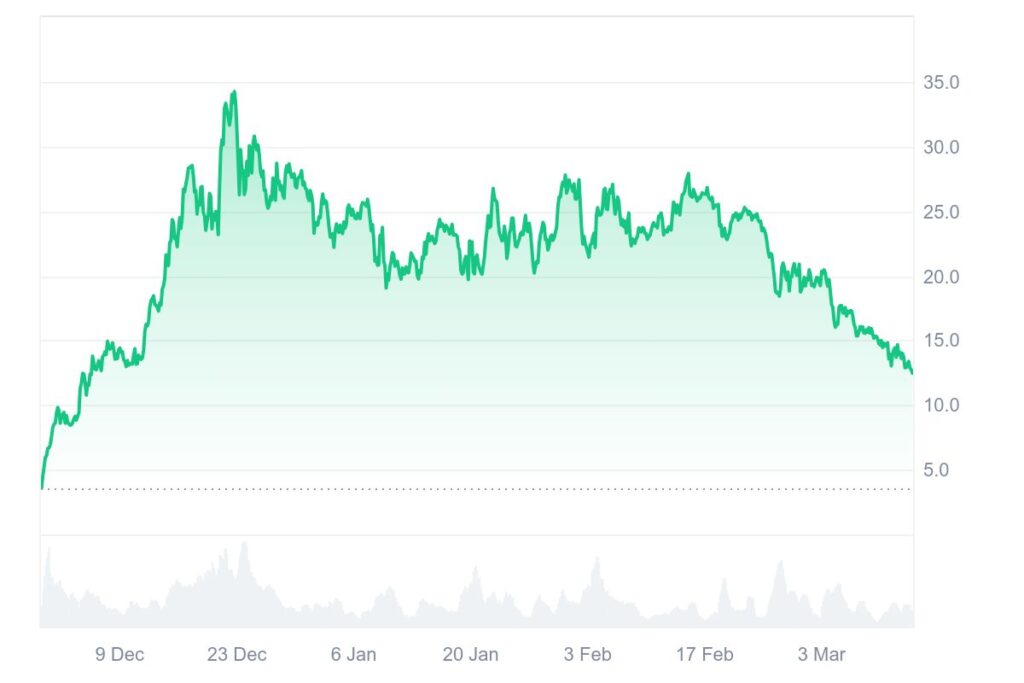Click the 9 Dec date label
This screenshot has width=1024, height=683.
(x=120, y=655)
